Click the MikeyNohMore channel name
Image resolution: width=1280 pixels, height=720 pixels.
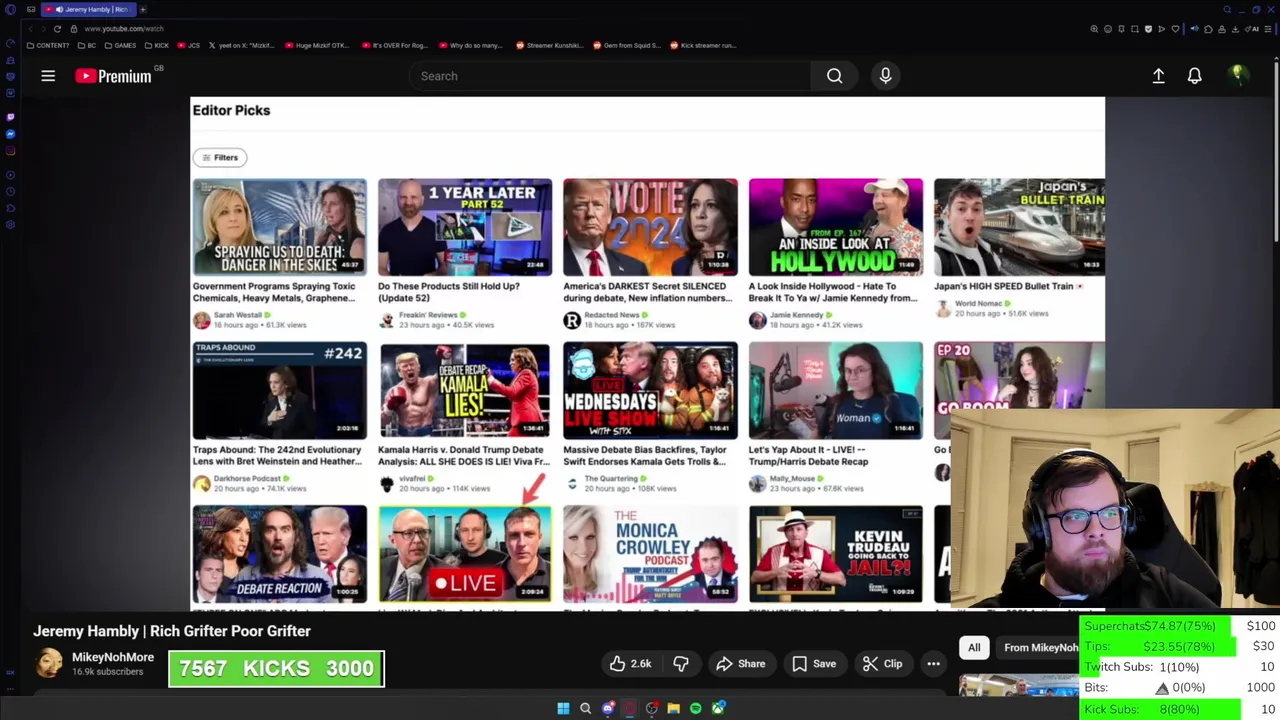[113, 657]
